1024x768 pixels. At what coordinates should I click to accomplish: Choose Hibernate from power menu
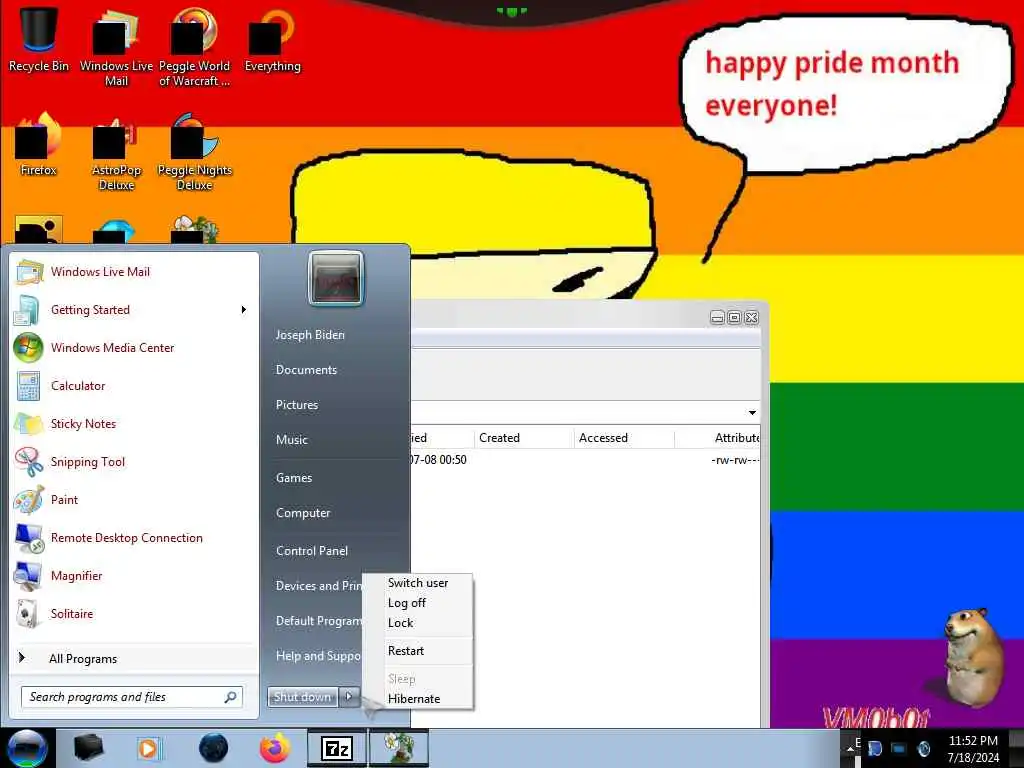pyautogui.click(x=418, y=699)
